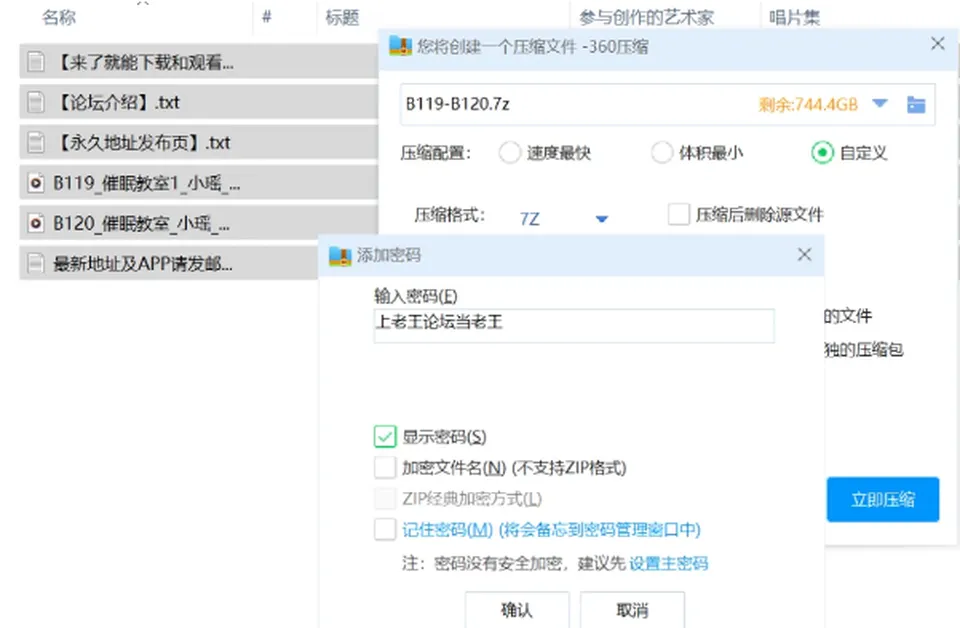Click the 确认 button in password dialog

point(517,610)
